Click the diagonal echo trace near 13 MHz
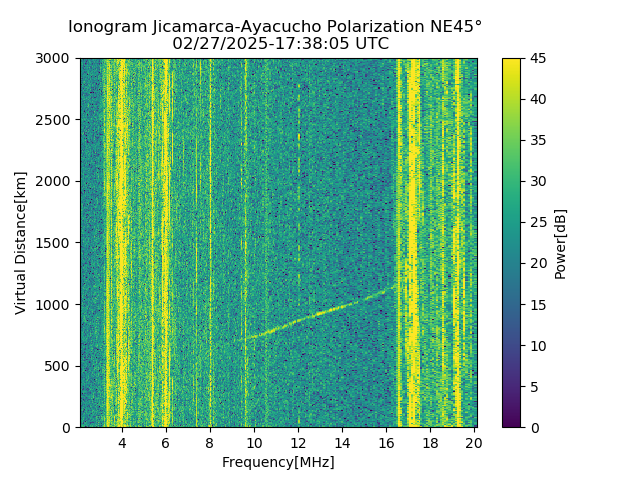This screenshot has width=640, height=480. pos(320,313)
